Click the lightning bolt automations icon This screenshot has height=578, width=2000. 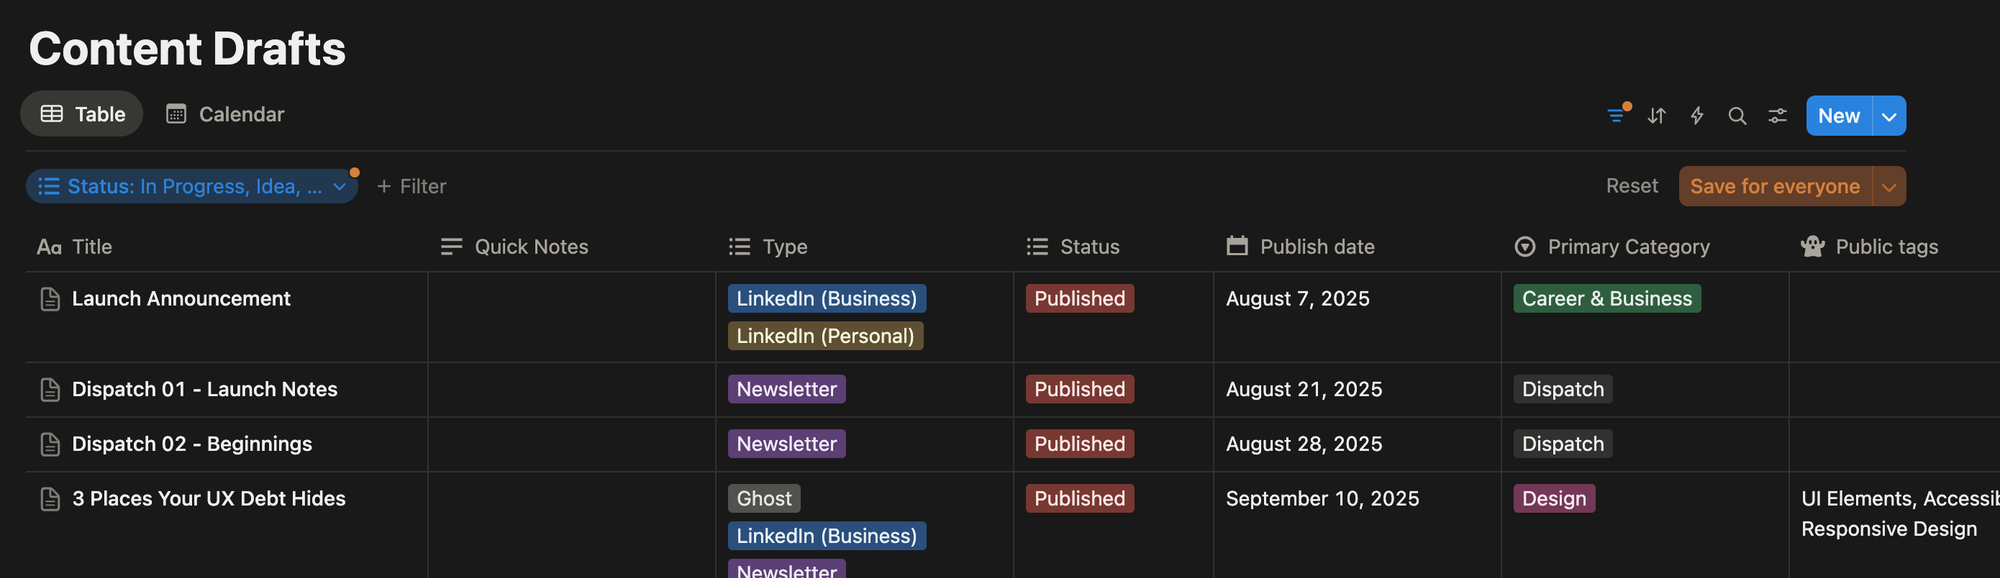1697,116
